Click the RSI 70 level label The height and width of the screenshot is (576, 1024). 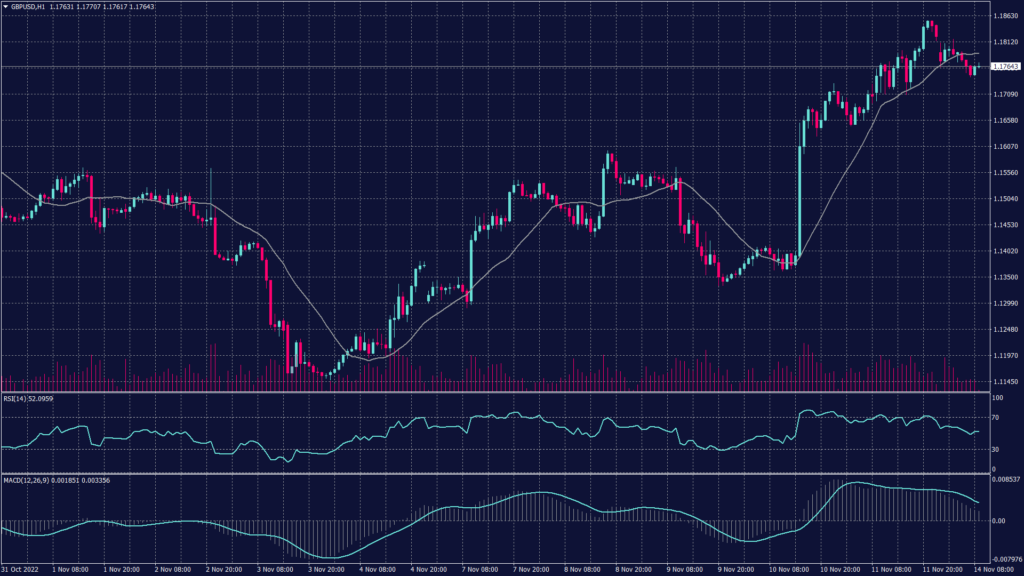coord(996,417)
